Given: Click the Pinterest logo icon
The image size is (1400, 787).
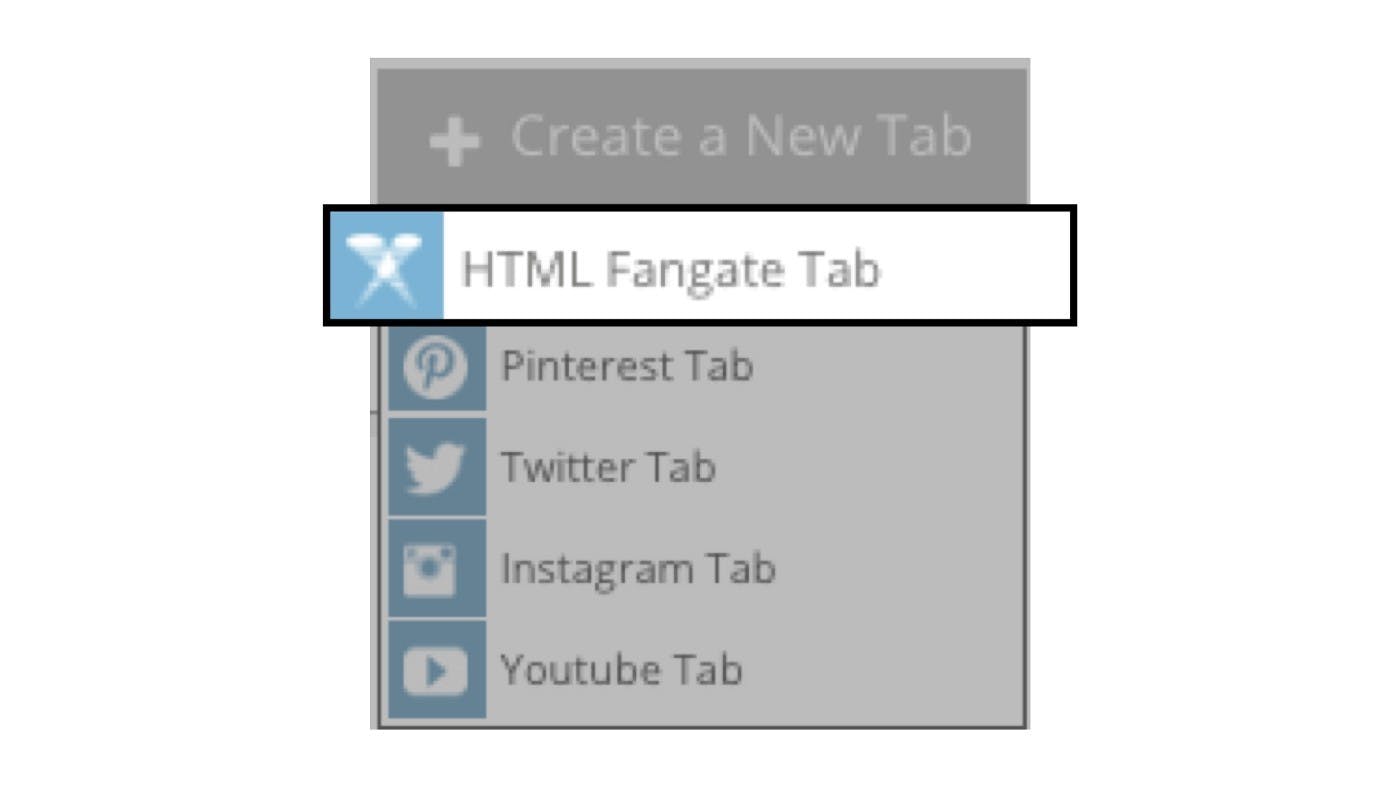Looking at the screenshot, I should tap(436, 367).
